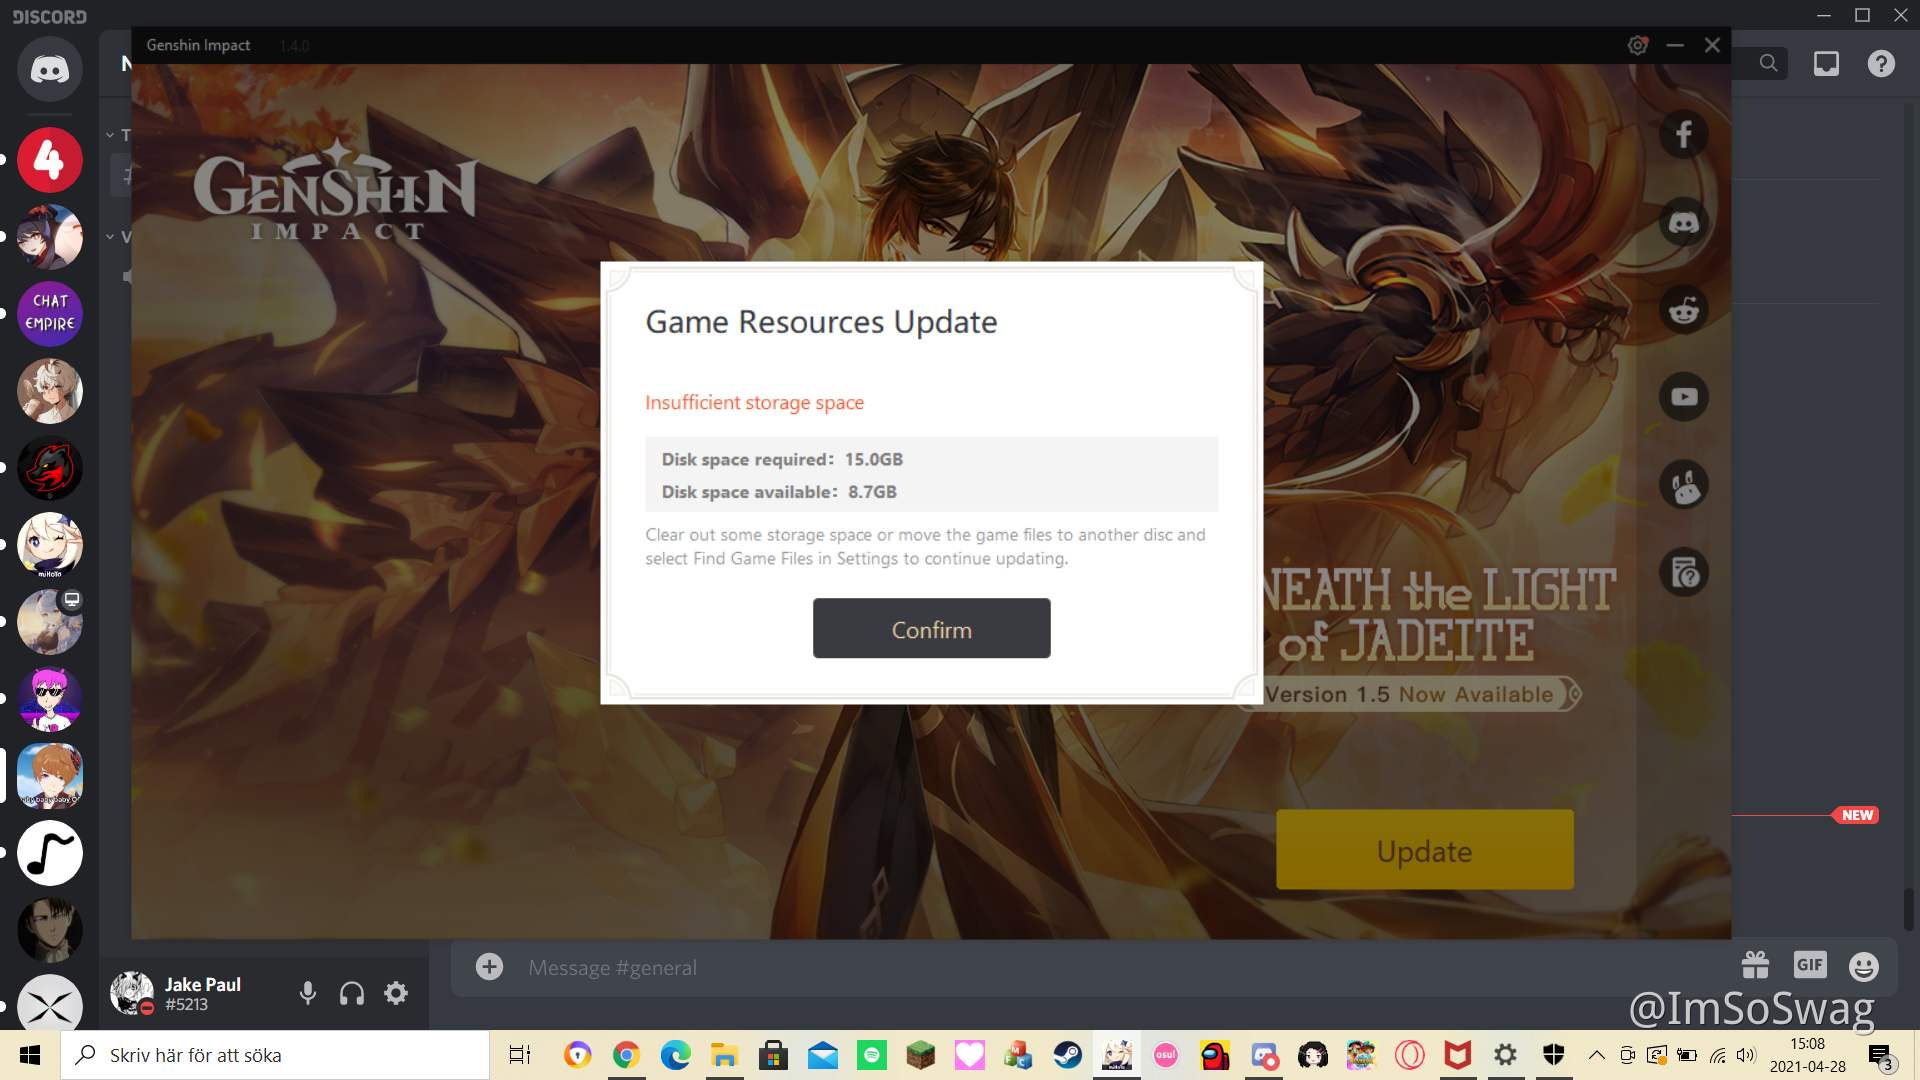Open Discord user settings gear
Image resolution: width=1920 pixels, height=1080 pixels.
(396, 993)
